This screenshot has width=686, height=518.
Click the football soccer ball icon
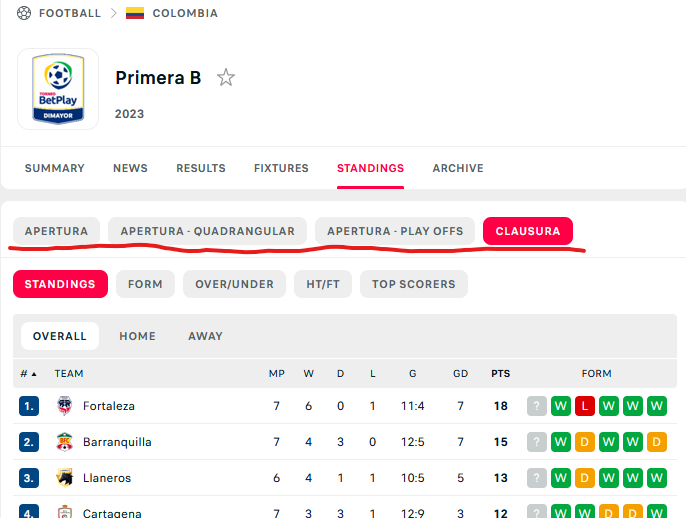[24, 13]
